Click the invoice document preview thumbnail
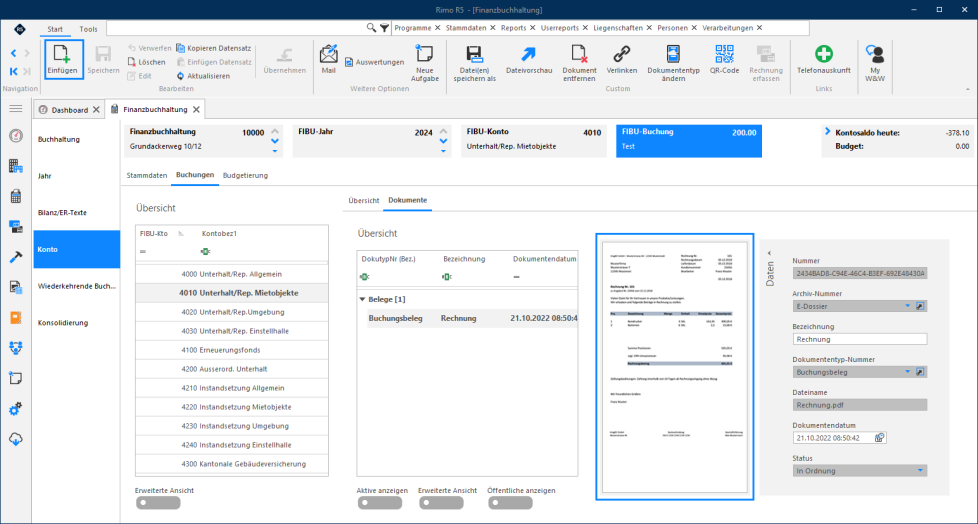The image size is (978, 524). pyautogui.click(x=674, y=367)
